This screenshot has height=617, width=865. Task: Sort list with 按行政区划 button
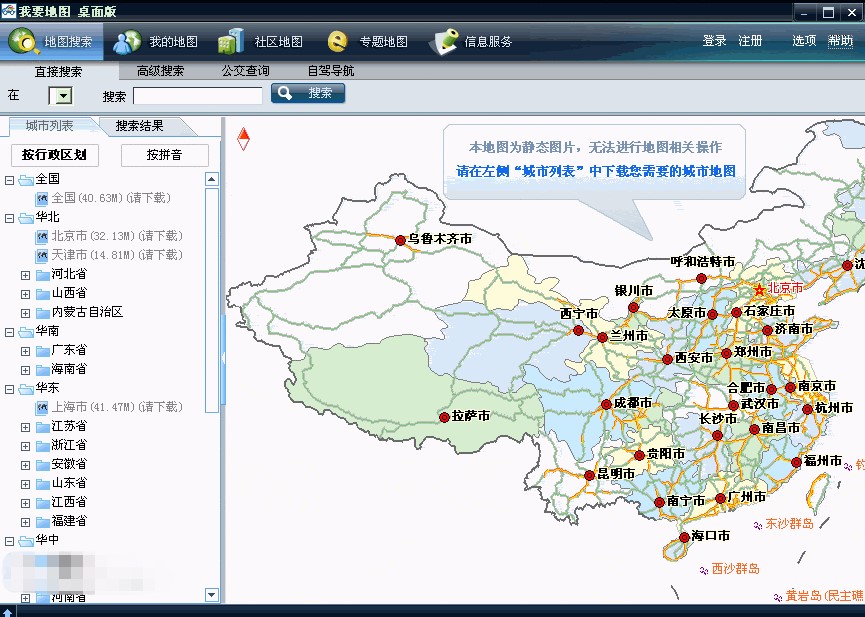(55, 155)
